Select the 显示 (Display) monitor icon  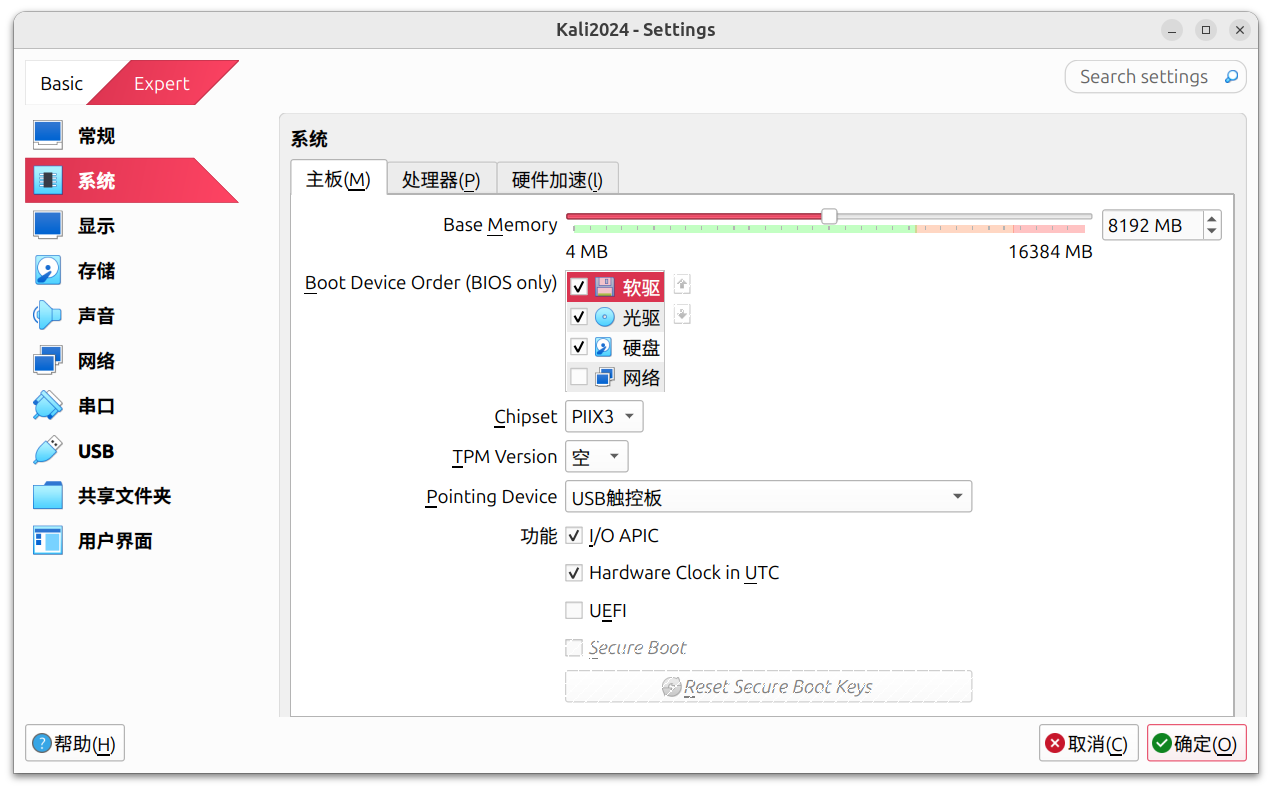click(48, 226)
